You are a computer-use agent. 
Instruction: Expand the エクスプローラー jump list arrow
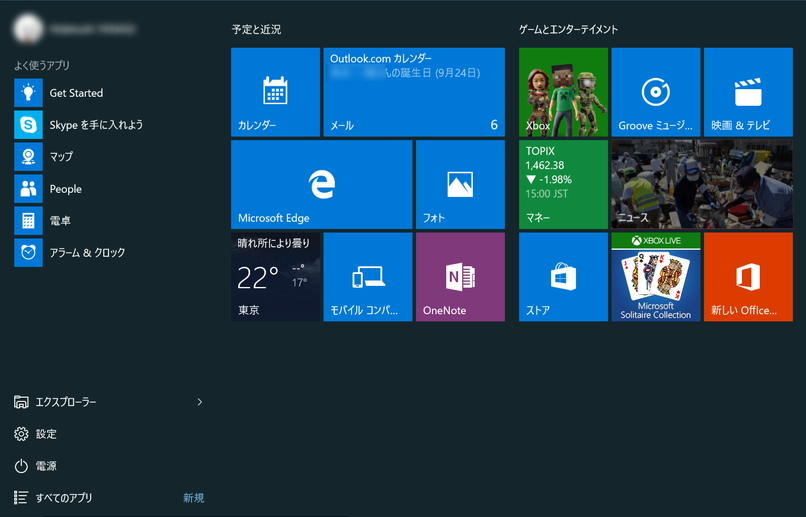point(200,402)
